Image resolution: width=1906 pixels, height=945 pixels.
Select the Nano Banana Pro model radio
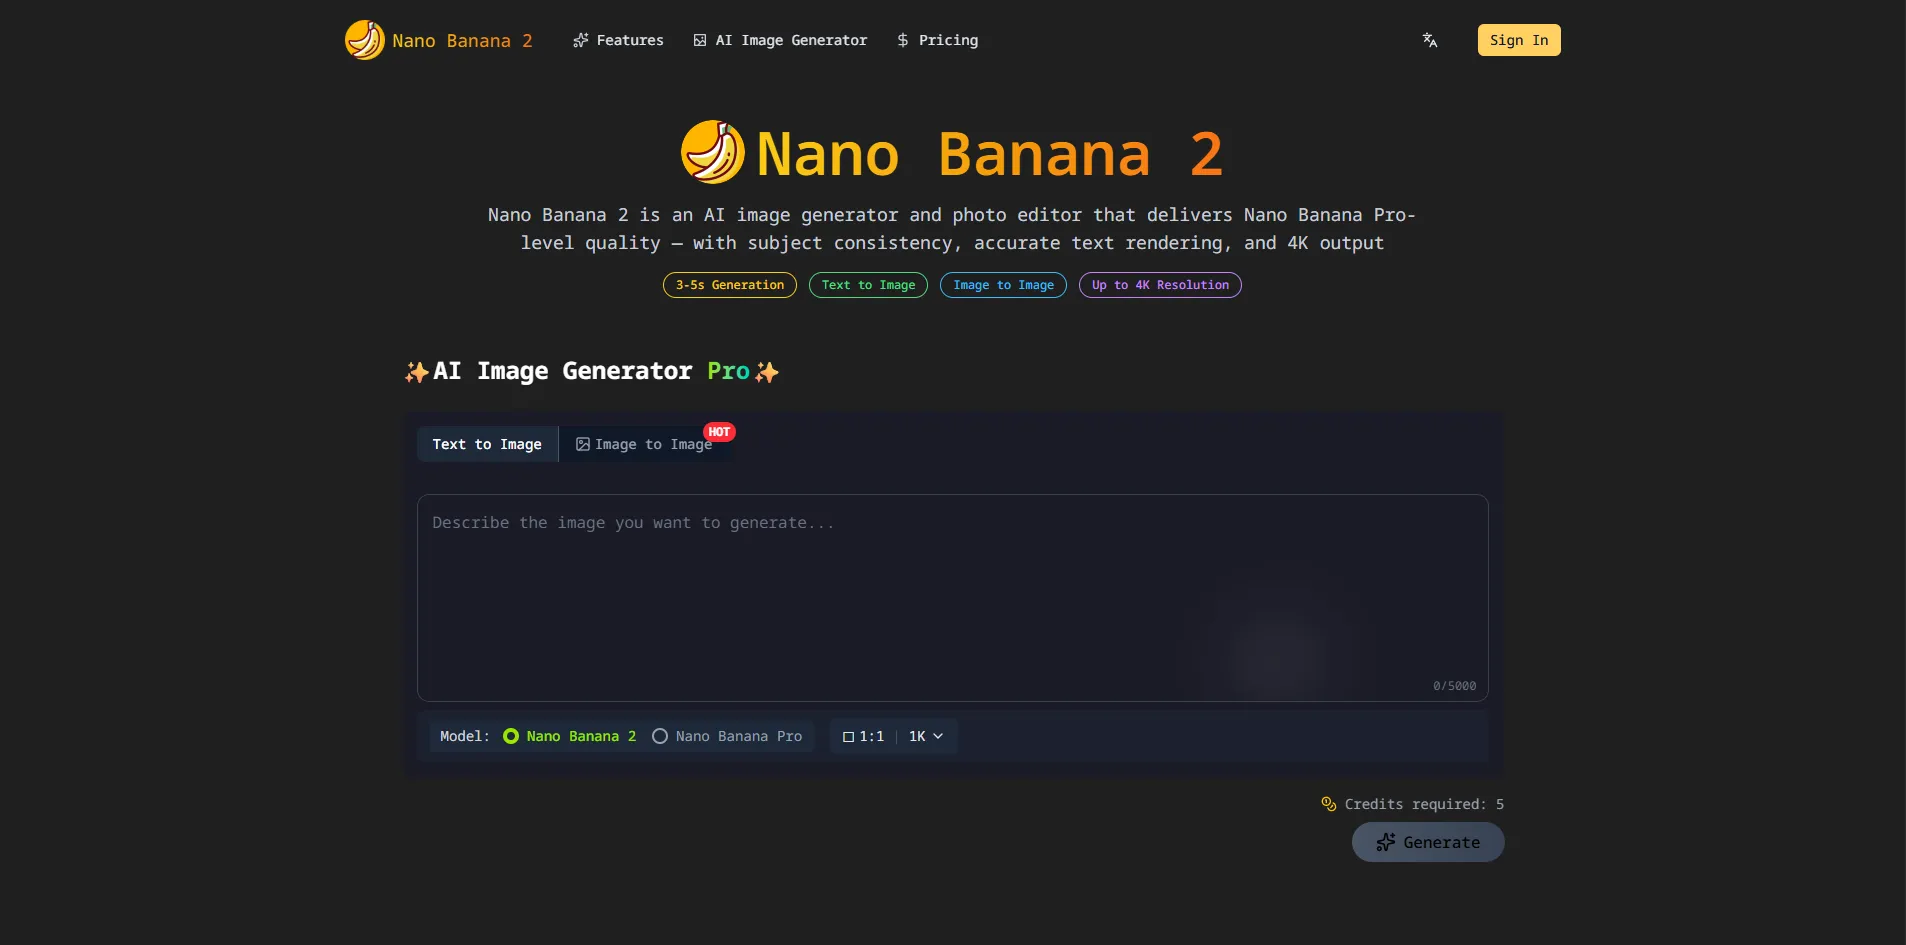pyautogui.click(x=660, y=736)
